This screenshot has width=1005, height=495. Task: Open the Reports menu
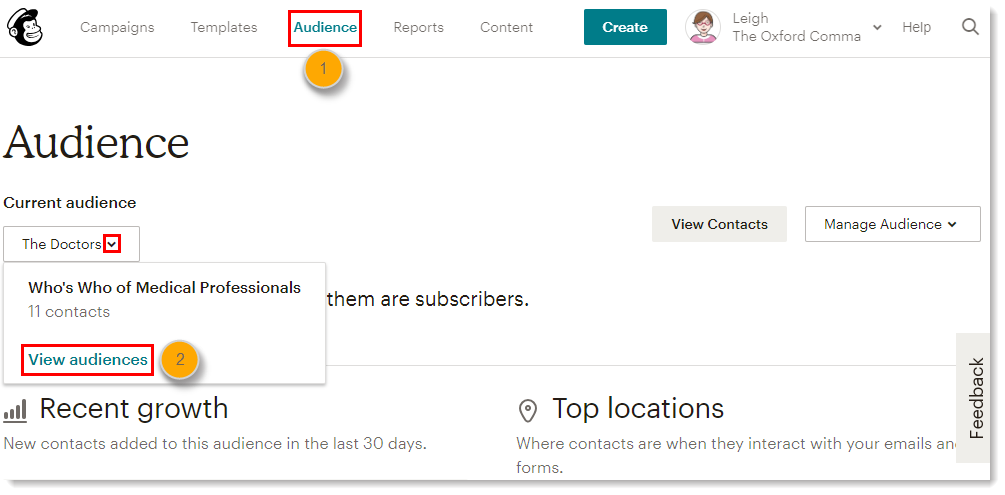point(419,28)
